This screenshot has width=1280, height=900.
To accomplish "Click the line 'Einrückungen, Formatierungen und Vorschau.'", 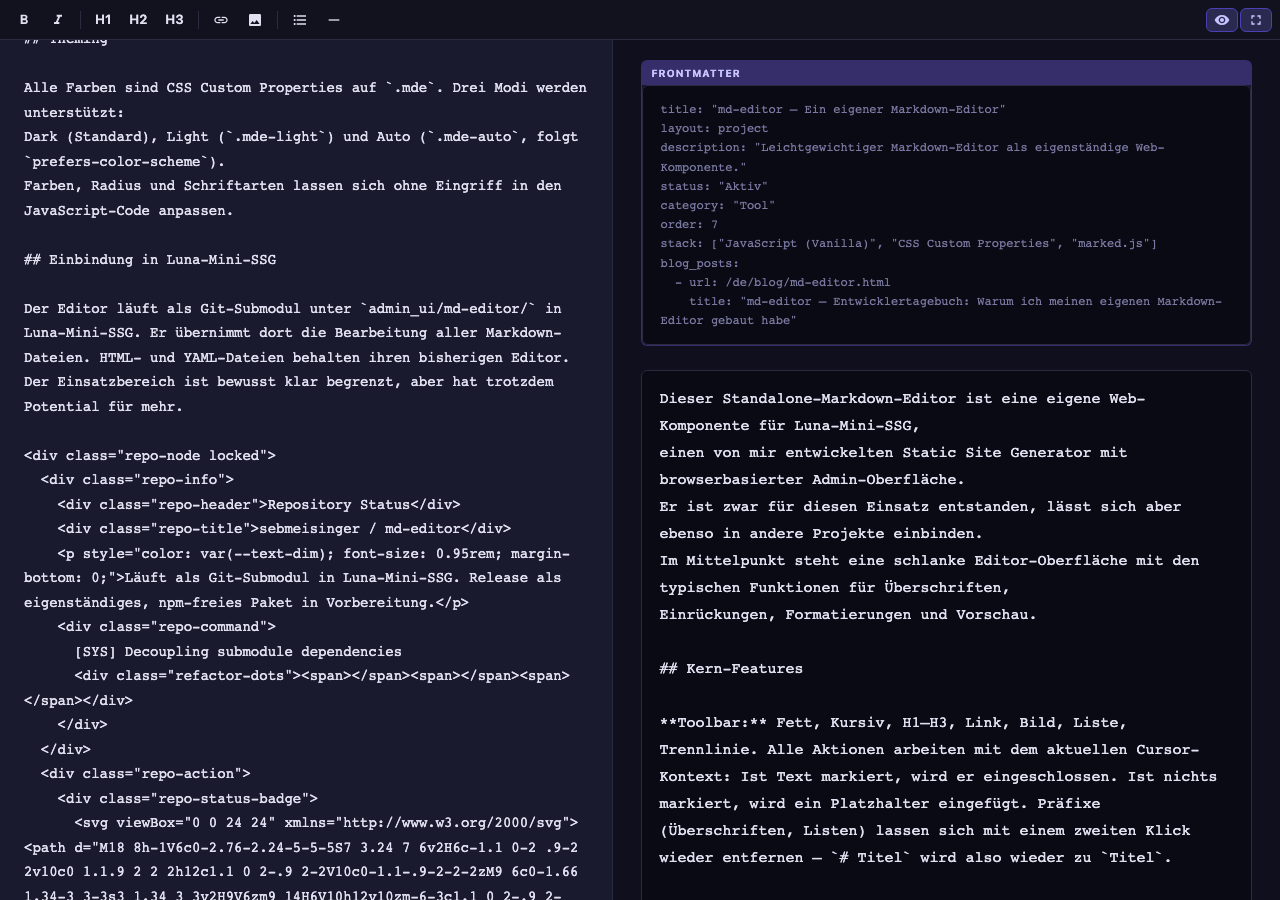I will tap(848, 615).
